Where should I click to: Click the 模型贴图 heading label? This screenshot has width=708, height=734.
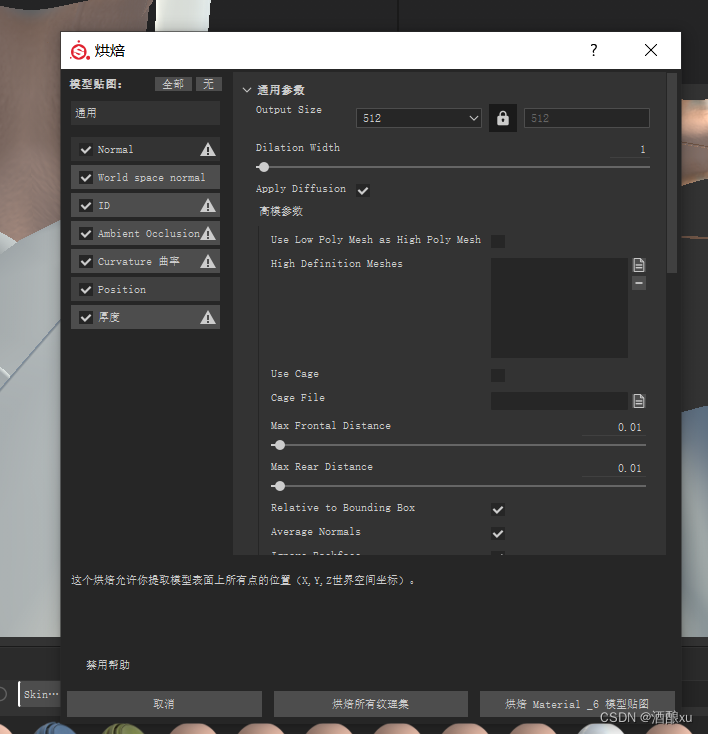click(x=96, y=84)
